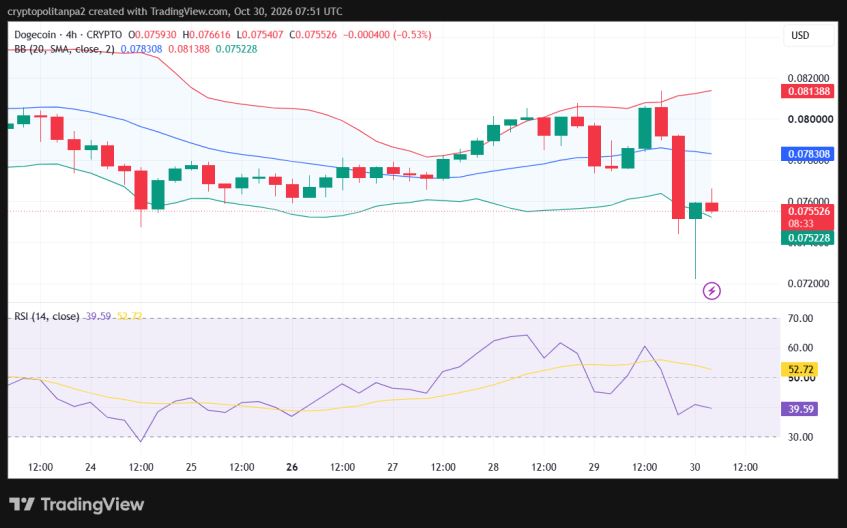Click the high value H0.076616 in legend
847x528 pixels.
pos(206,35)
